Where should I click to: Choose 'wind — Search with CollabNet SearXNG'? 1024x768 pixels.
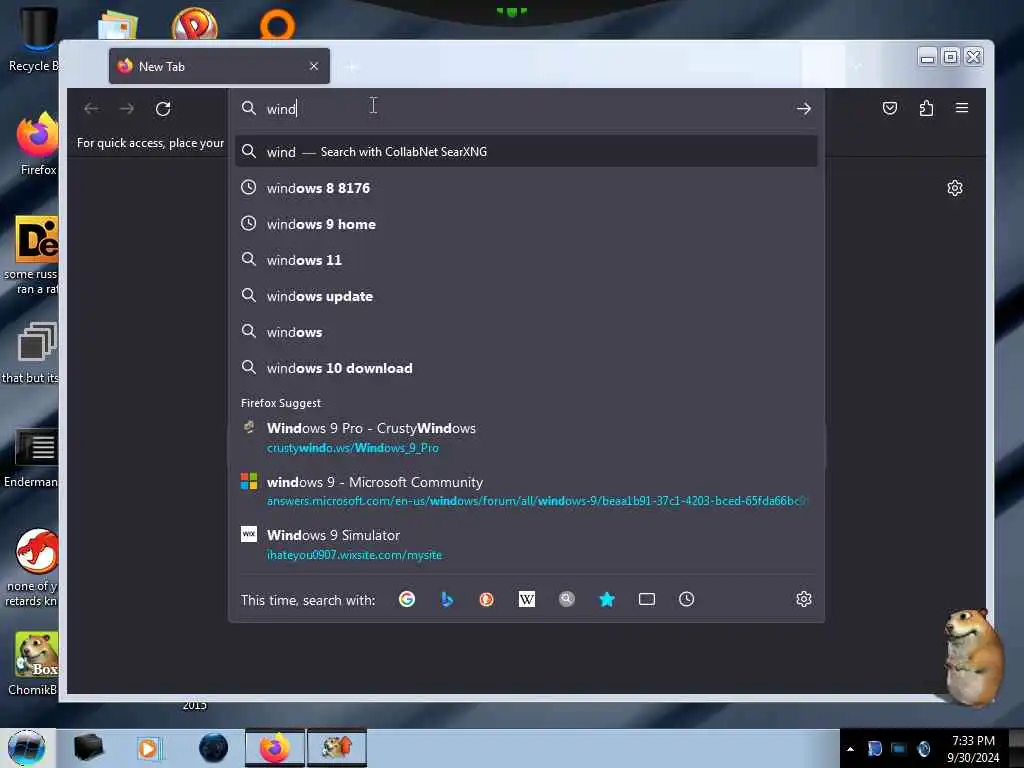526,152
